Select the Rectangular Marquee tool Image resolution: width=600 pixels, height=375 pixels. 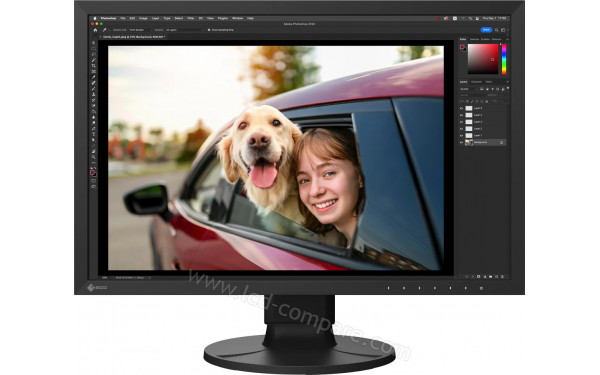click(x=93, y=49)
